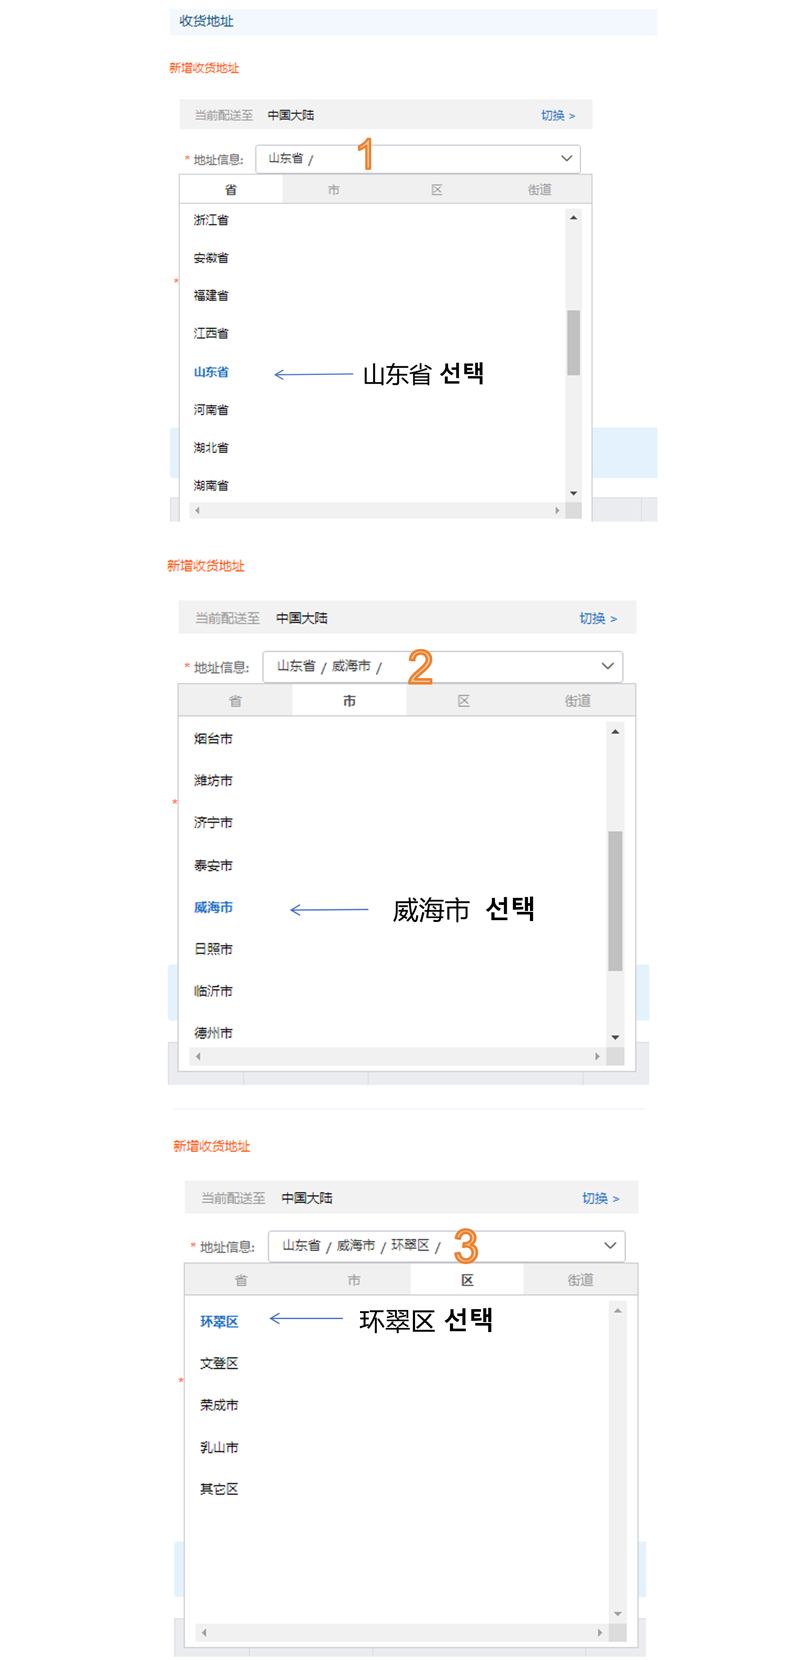Viewport: 800px width, 1660px height.
Task: Click the highlighted 省 tab above the province list
Action: point(231,190)
